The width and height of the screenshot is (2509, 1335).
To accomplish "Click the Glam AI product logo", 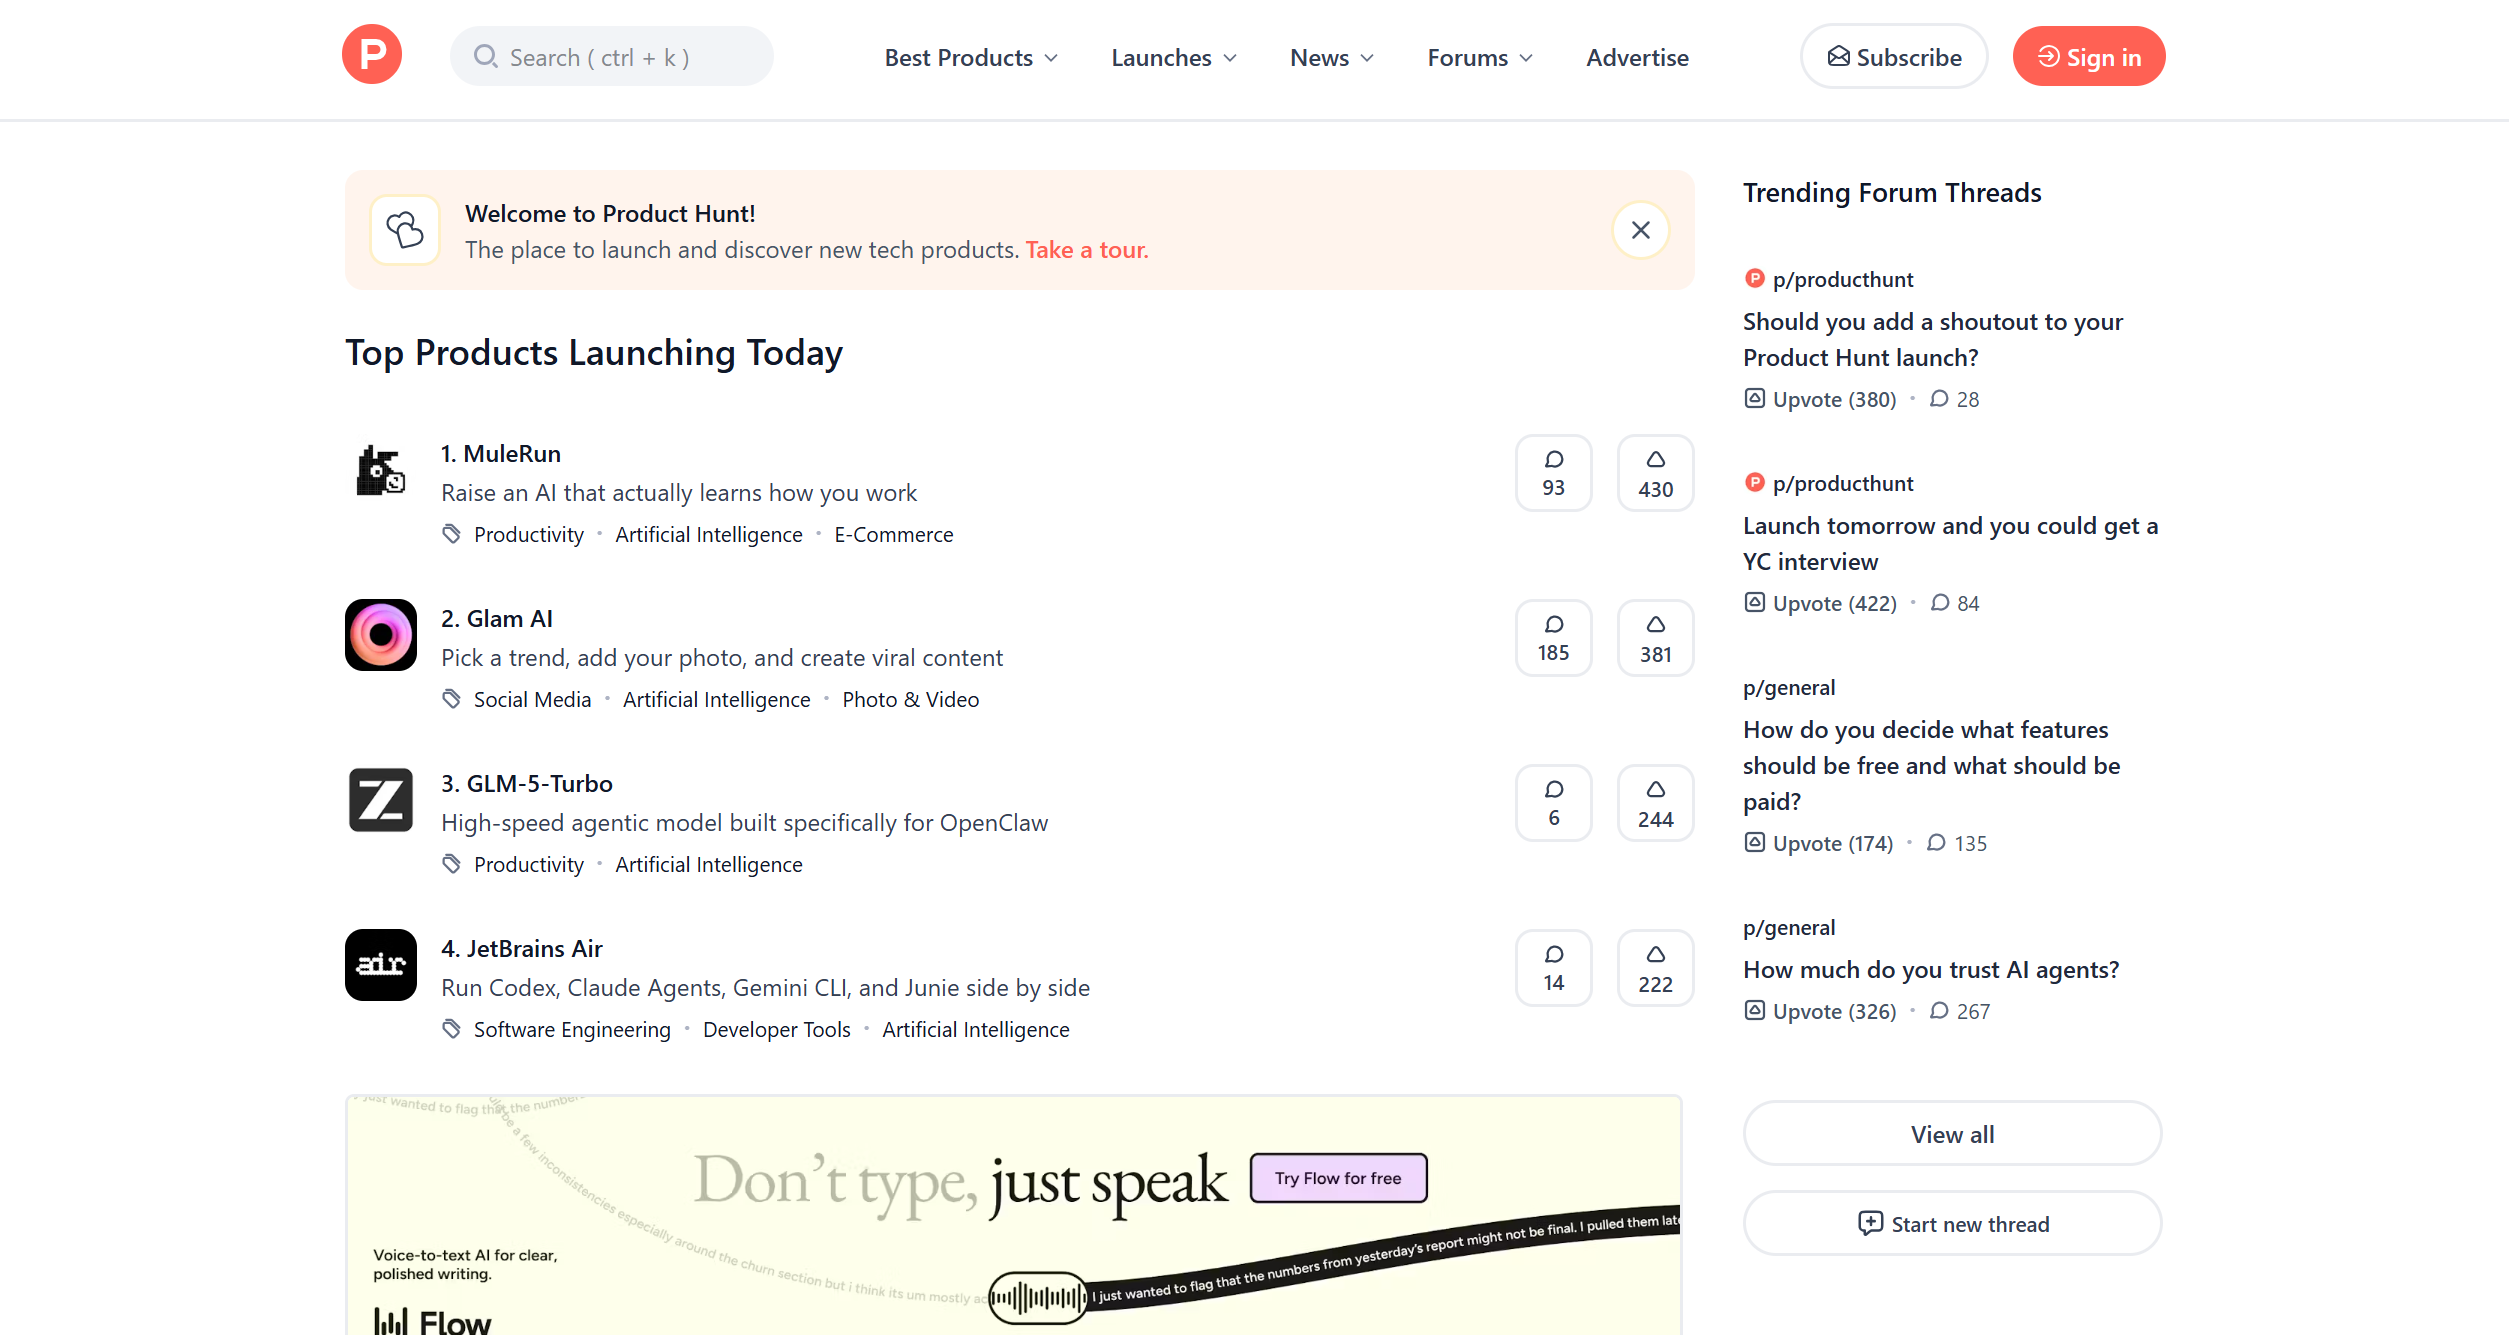I will [x=381, y=635].
